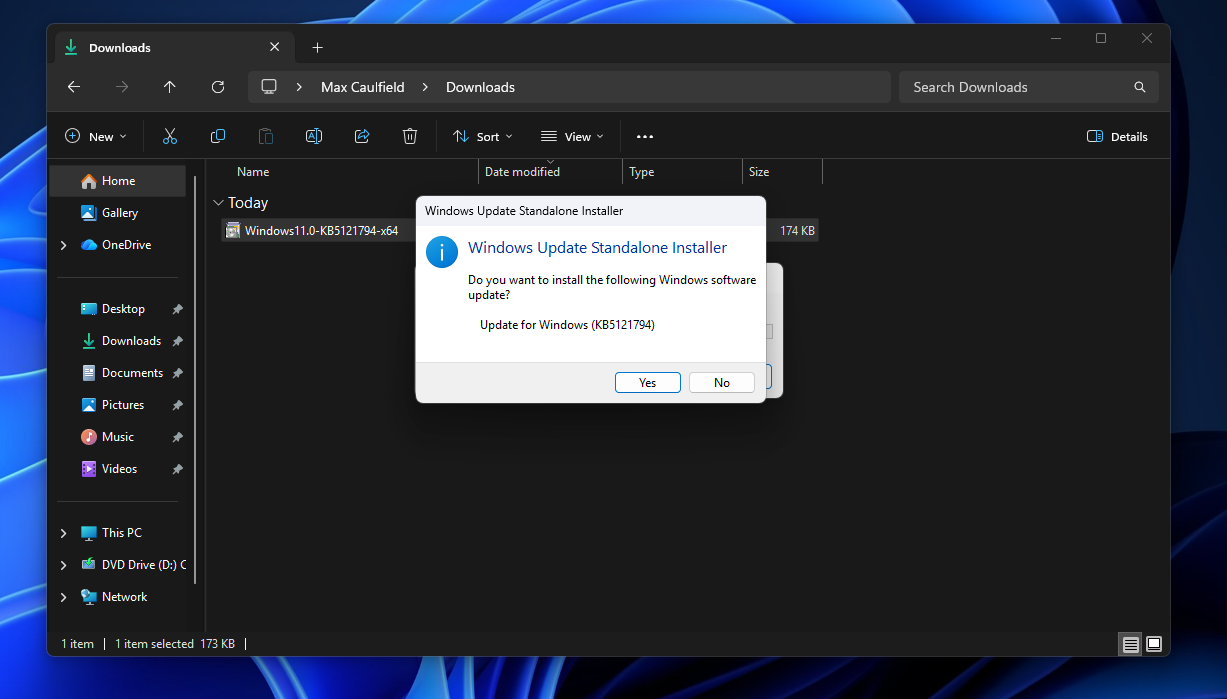Viewport: 1227px width, 699px height.
Task: Select This PC in the sidebar
Action: [x=118, y=533]
